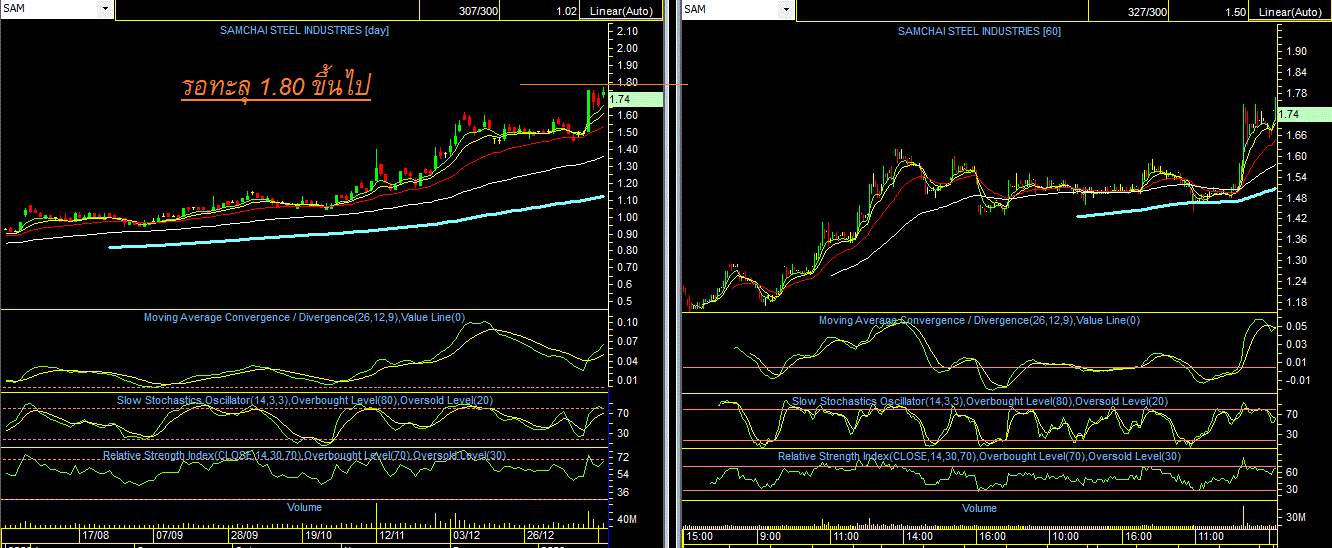Click the 15:00 time on right time axis
1332x548 pixels.
click(x=699, y=537)
